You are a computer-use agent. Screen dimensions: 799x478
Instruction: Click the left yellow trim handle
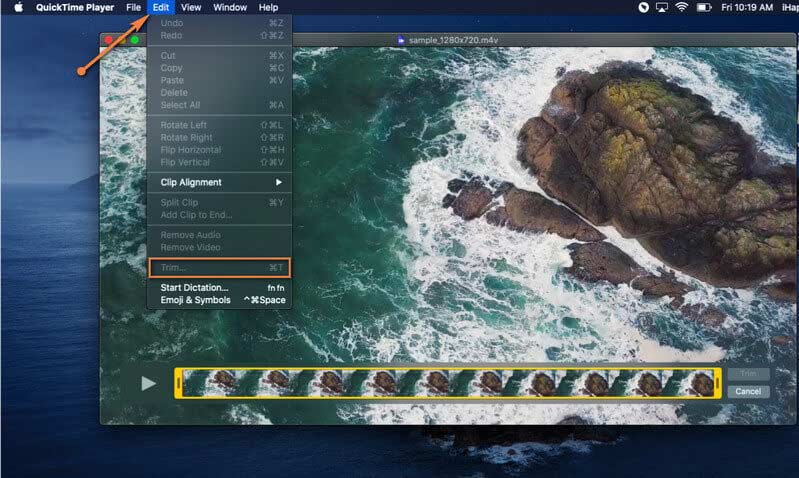click(x=180, y=383)
